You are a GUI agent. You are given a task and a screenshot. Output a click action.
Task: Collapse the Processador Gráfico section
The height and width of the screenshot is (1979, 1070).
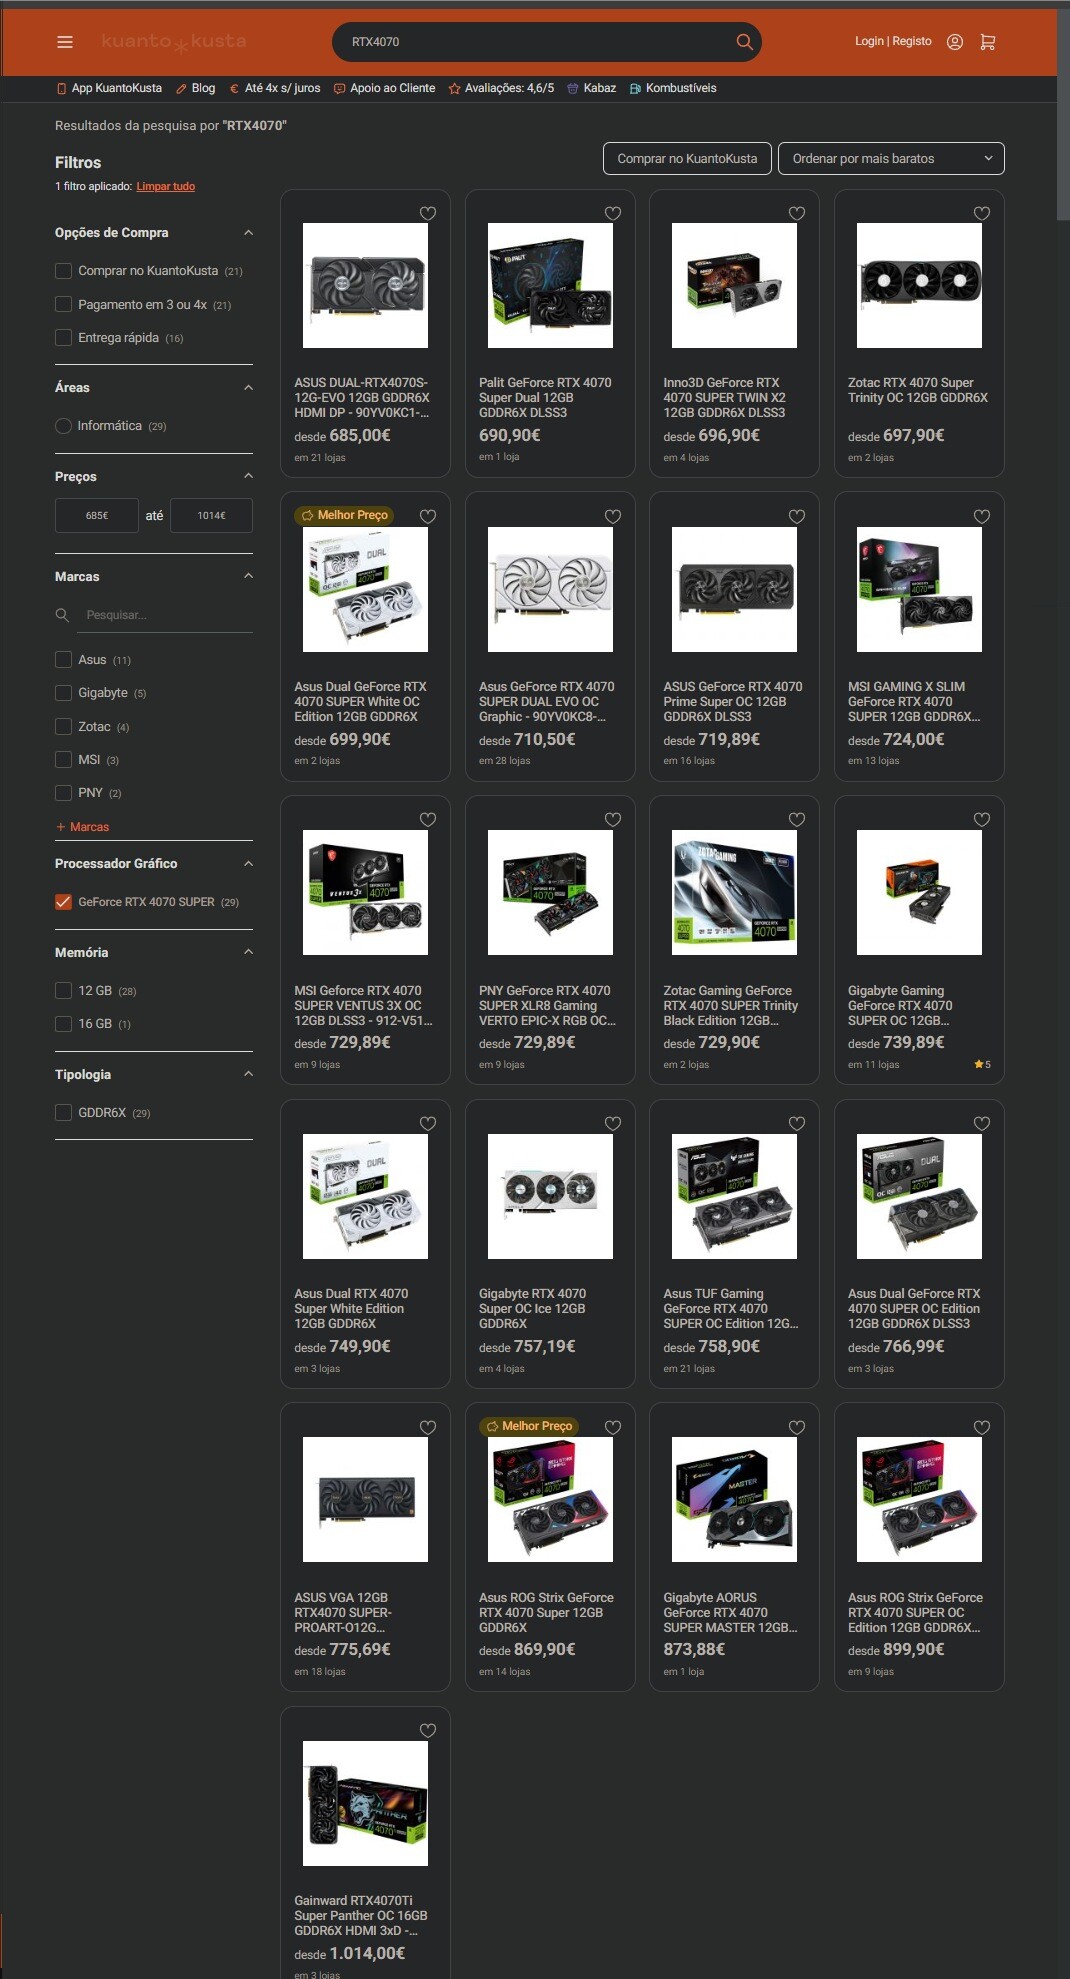[x=248, y=864]
